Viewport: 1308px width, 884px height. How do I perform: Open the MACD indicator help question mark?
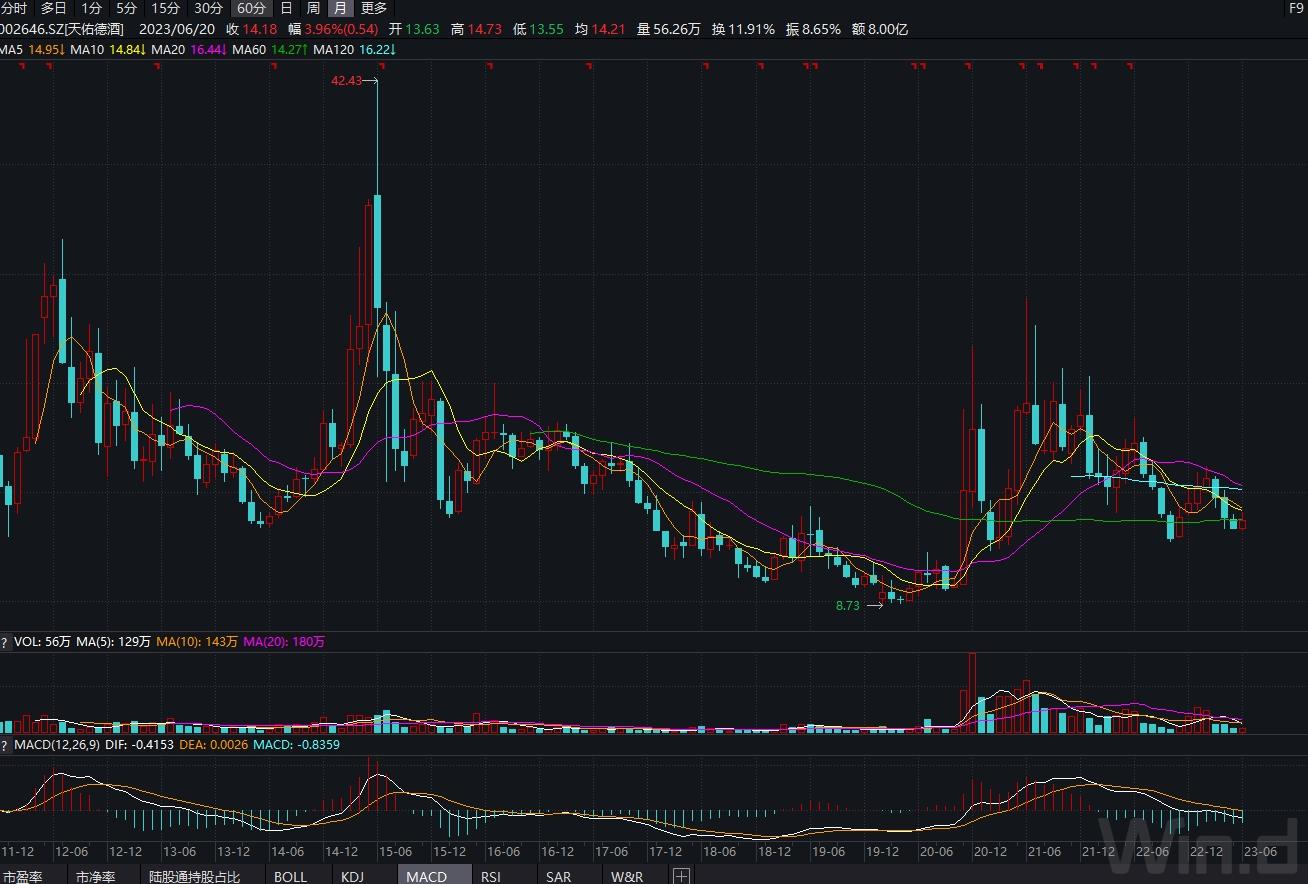pos(5,745)
